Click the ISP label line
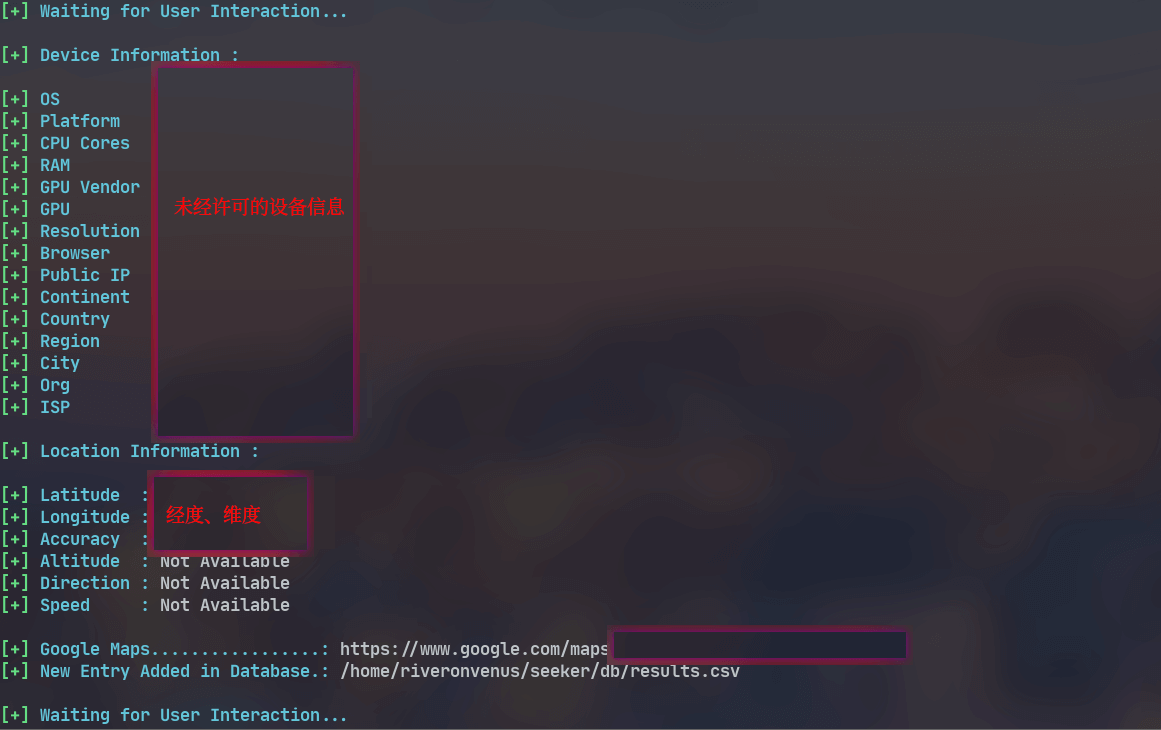1161x730 pixels. pos(54,407)
